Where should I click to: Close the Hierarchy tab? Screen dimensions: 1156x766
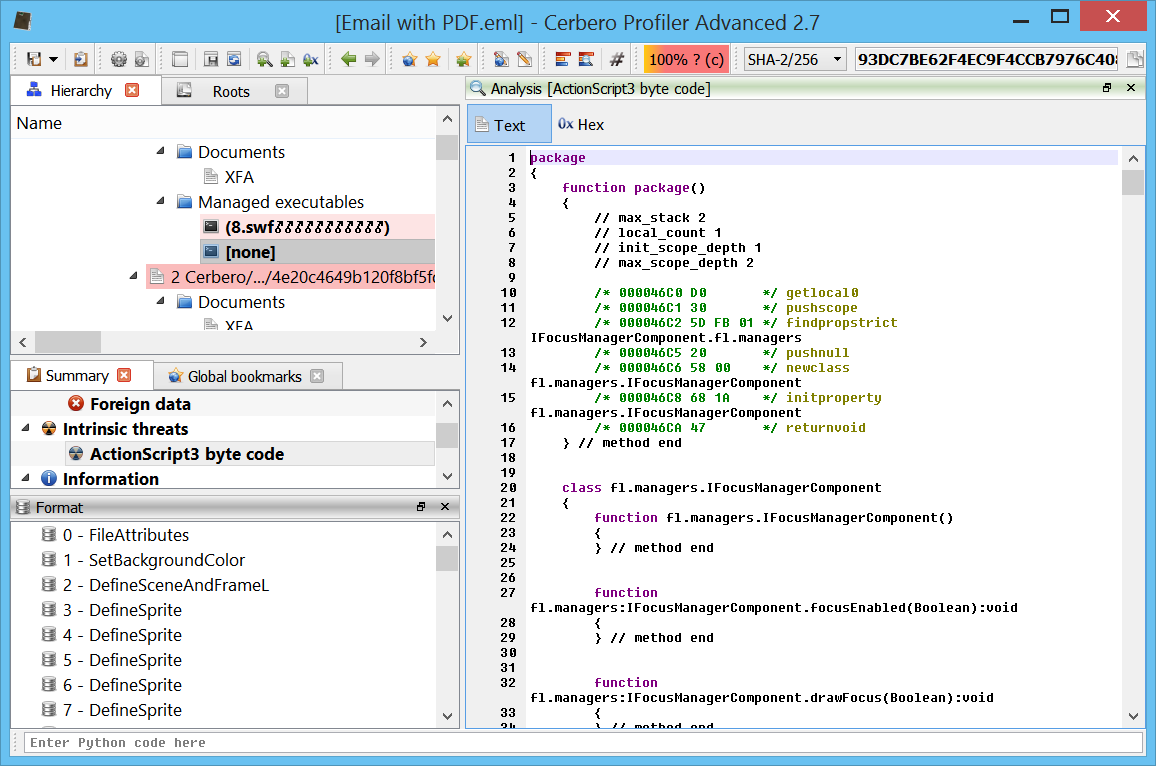pos(132,90)
